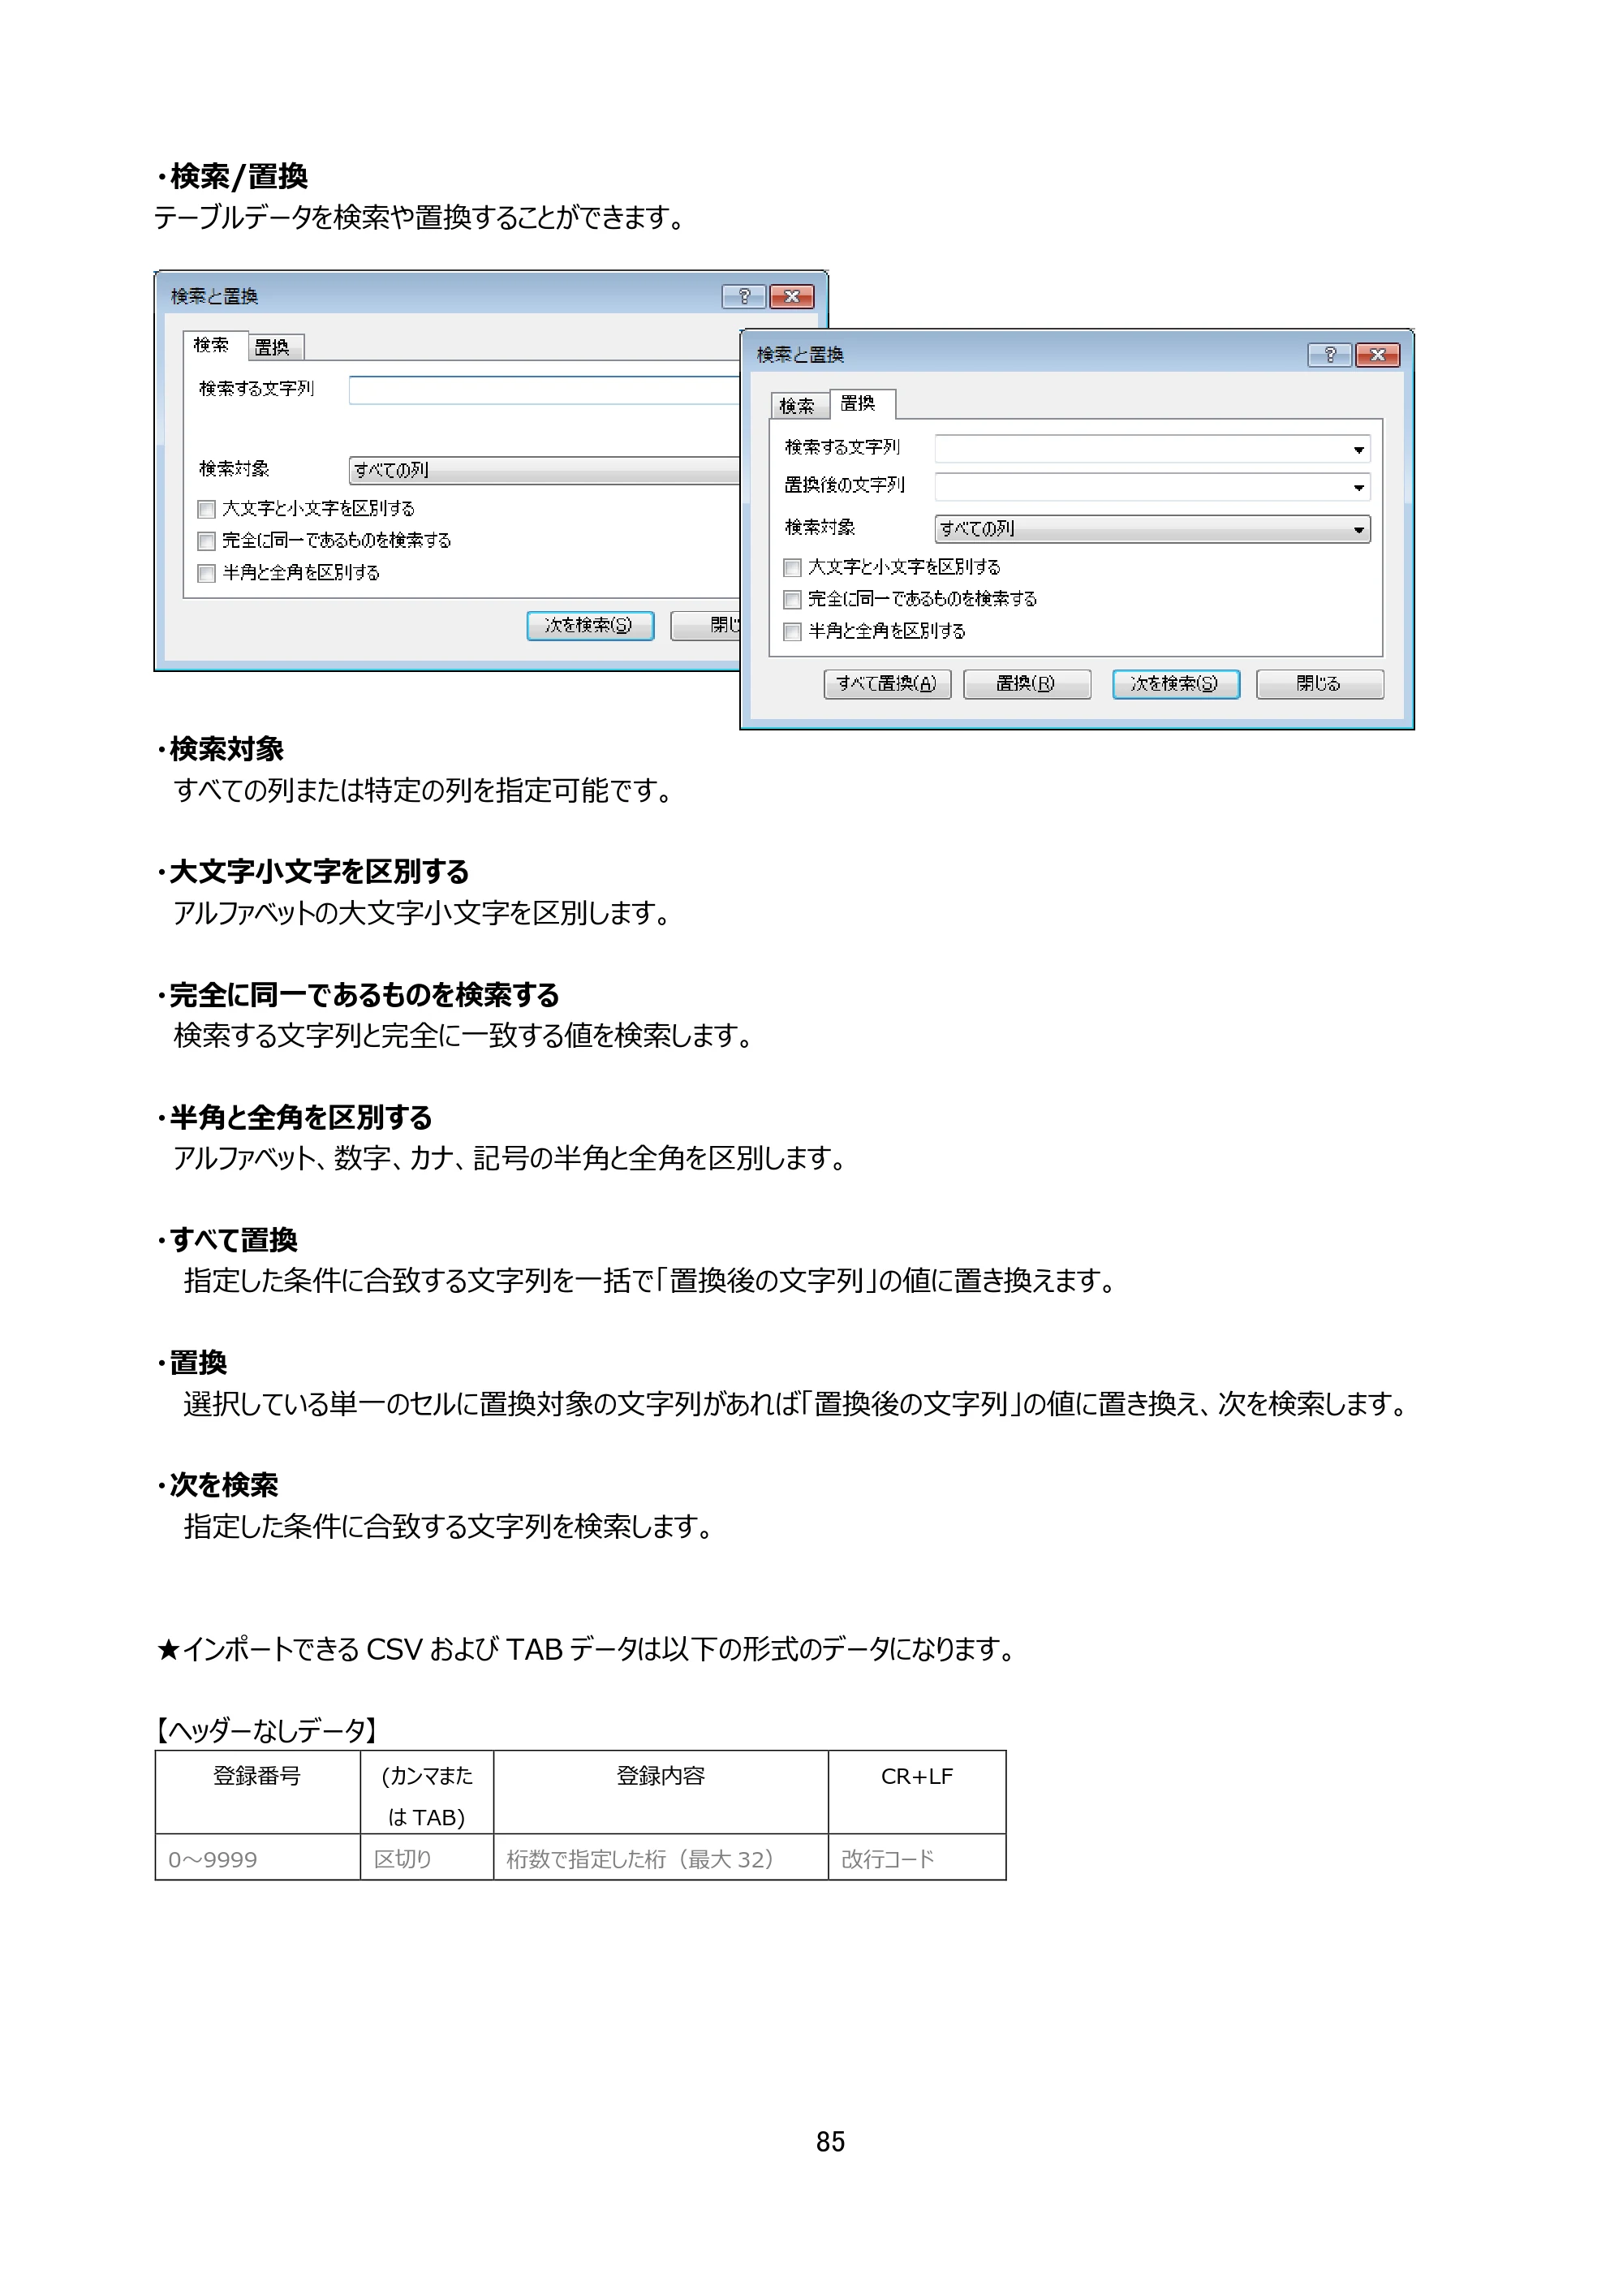
Task: Click 閉じる button in front dialog
Action: point(1319,684)
